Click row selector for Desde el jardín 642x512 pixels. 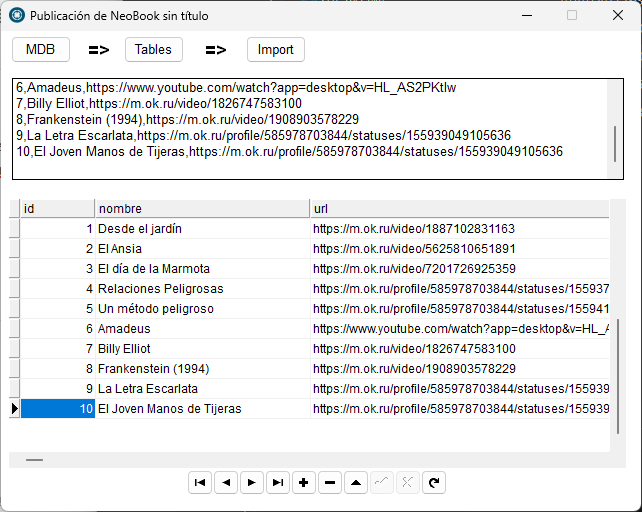pyautogui.click(x=14, y=229)
